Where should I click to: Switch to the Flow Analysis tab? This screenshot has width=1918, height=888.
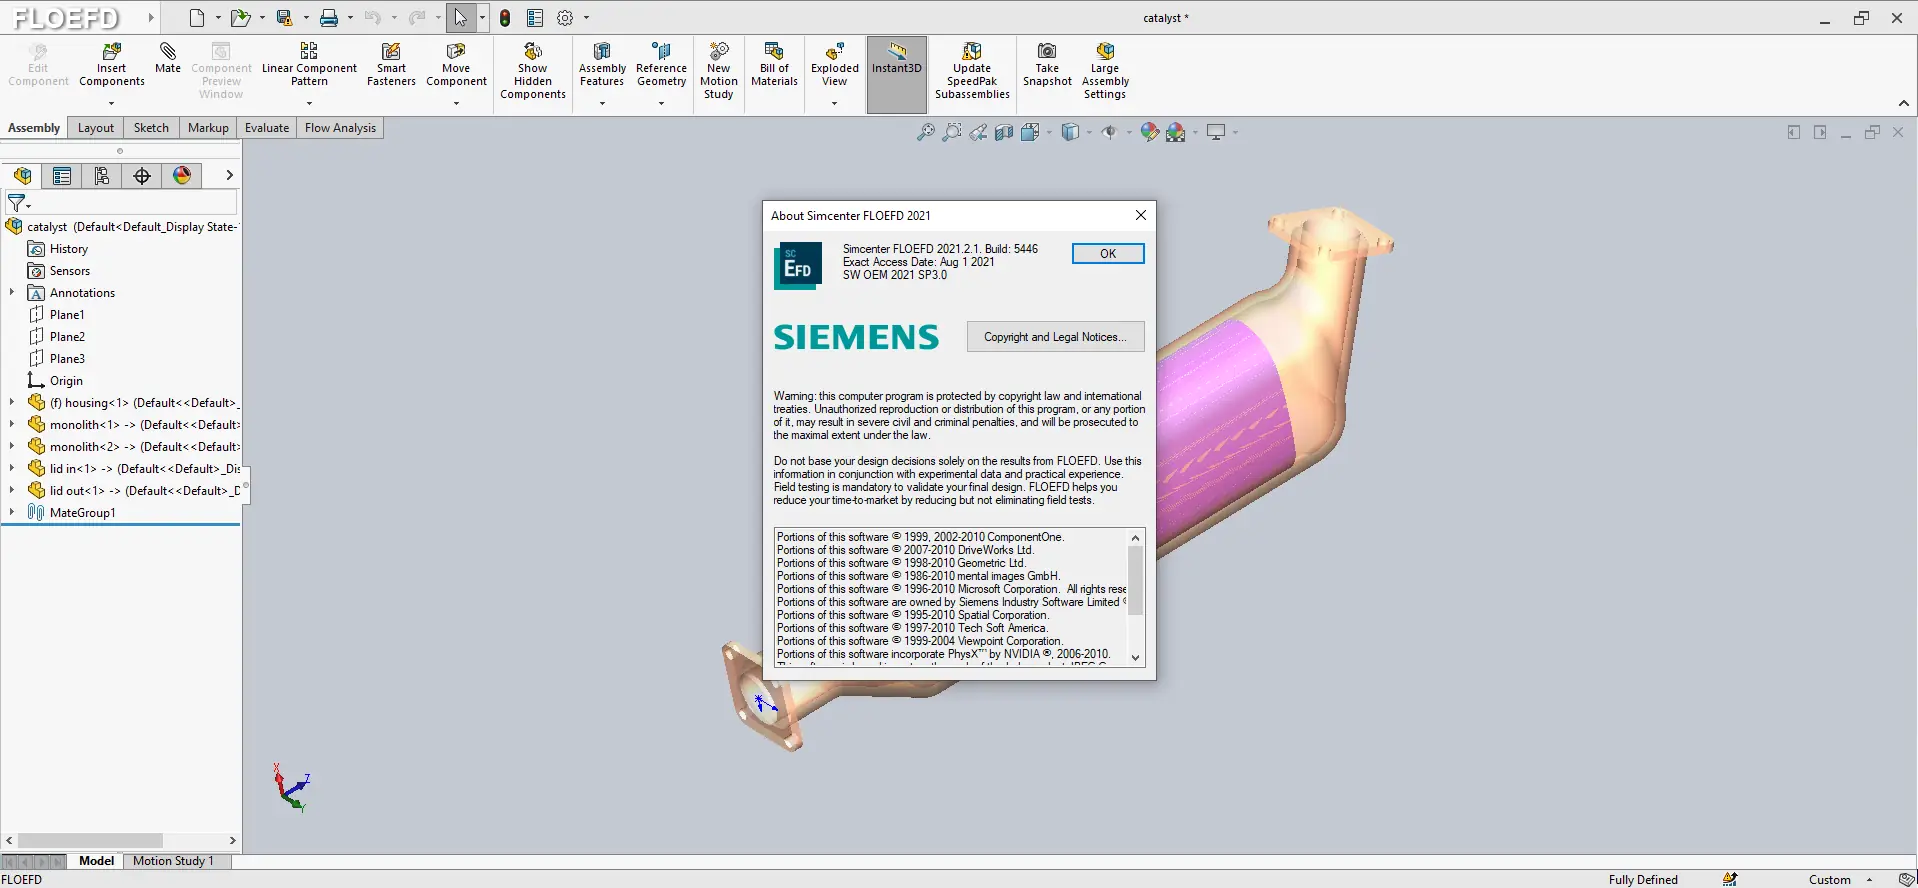(340, 128)
